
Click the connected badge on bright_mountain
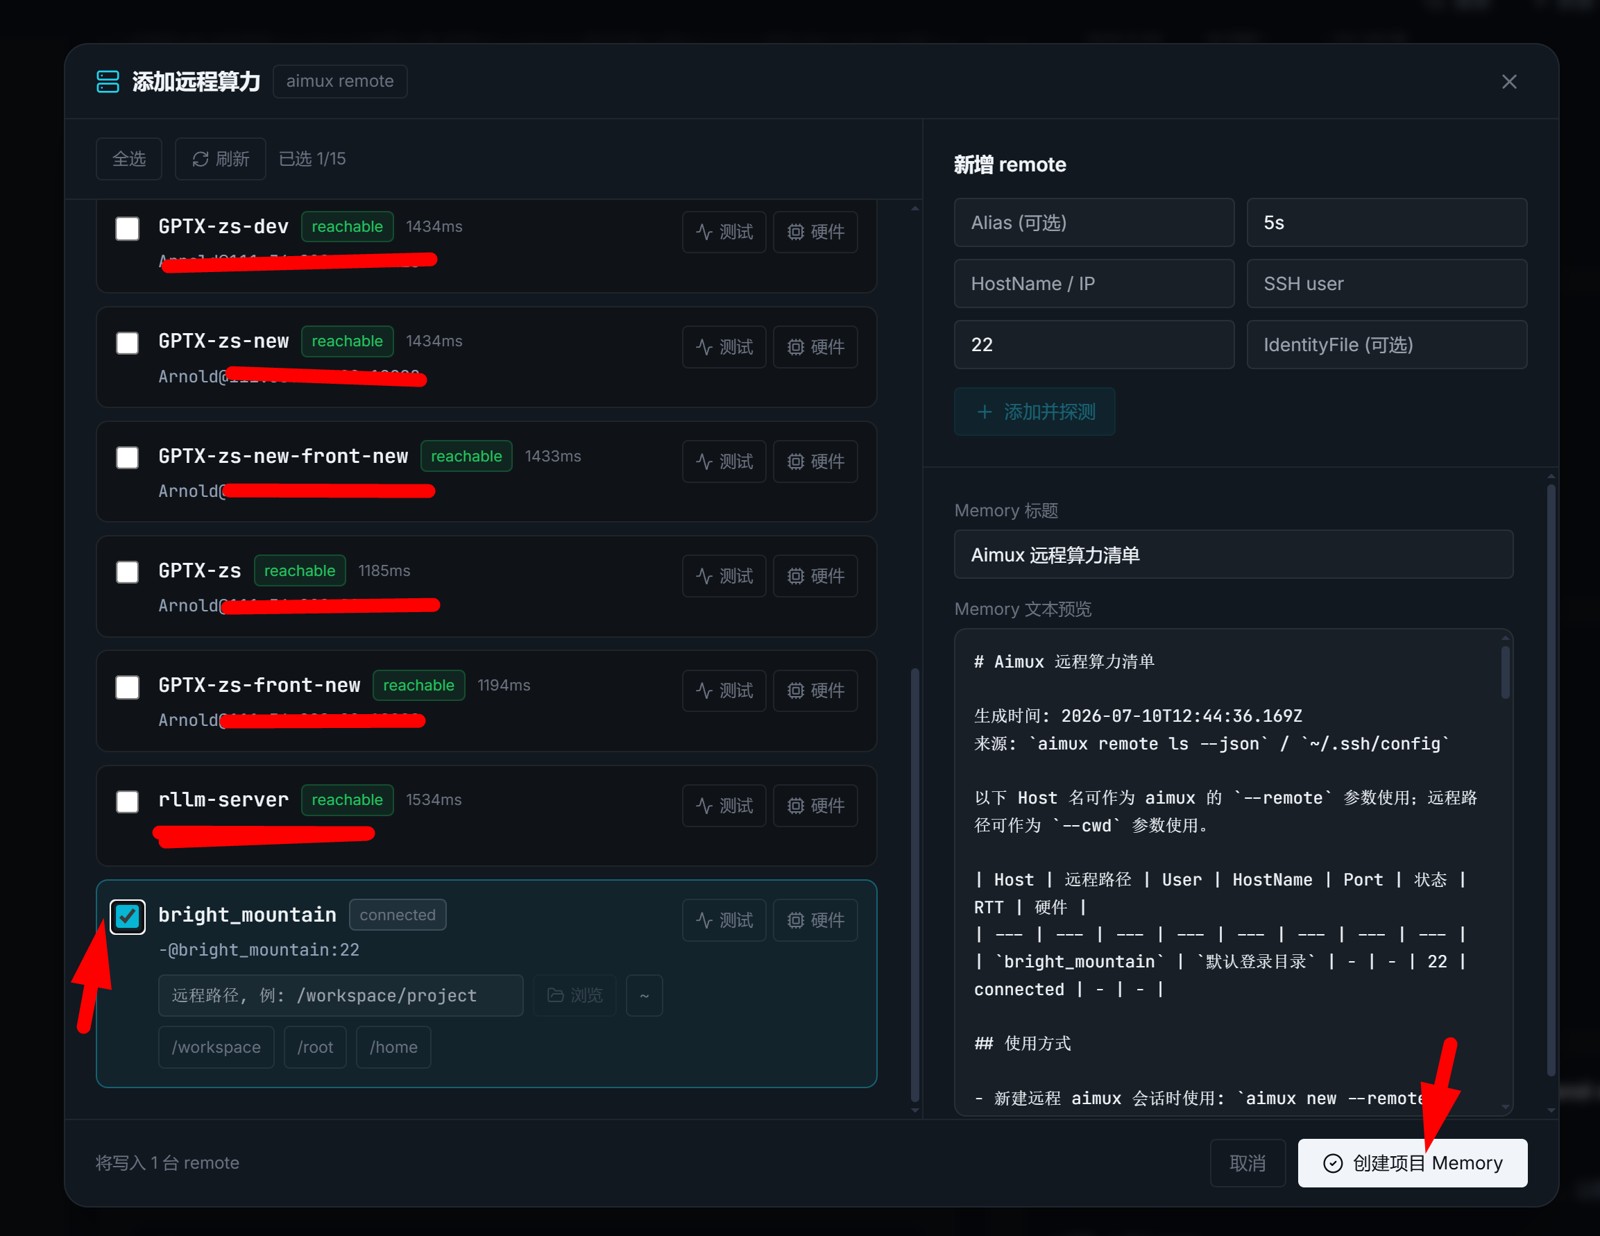pyautogui.click(x=398, y=915)
